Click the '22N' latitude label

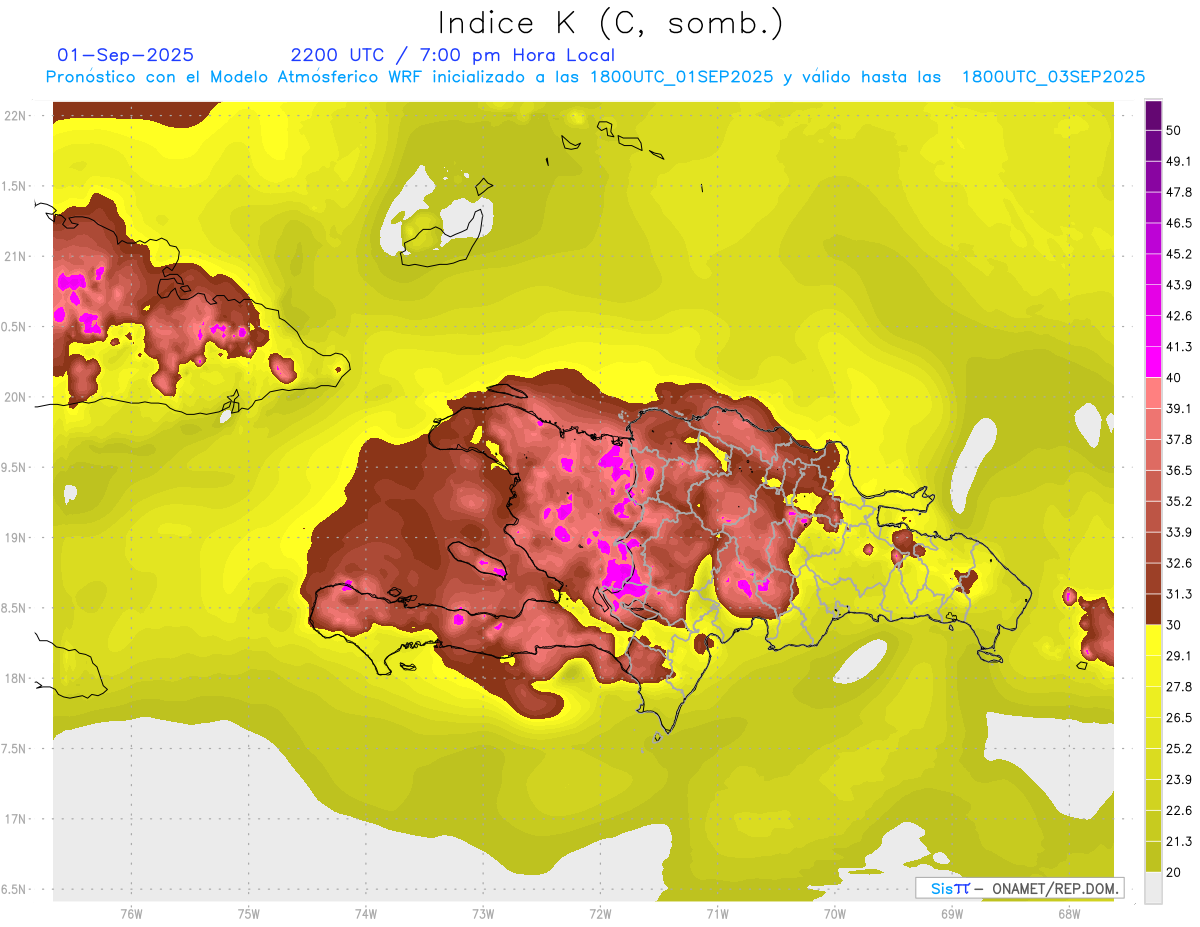pos(15,116)
